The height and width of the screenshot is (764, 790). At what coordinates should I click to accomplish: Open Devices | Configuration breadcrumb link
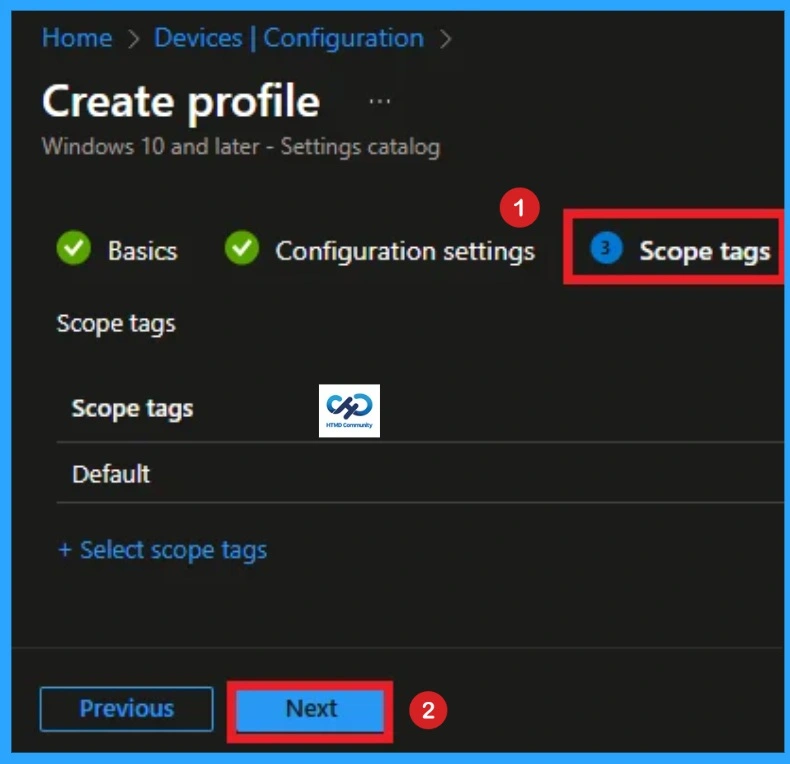(x=289, y=38)
